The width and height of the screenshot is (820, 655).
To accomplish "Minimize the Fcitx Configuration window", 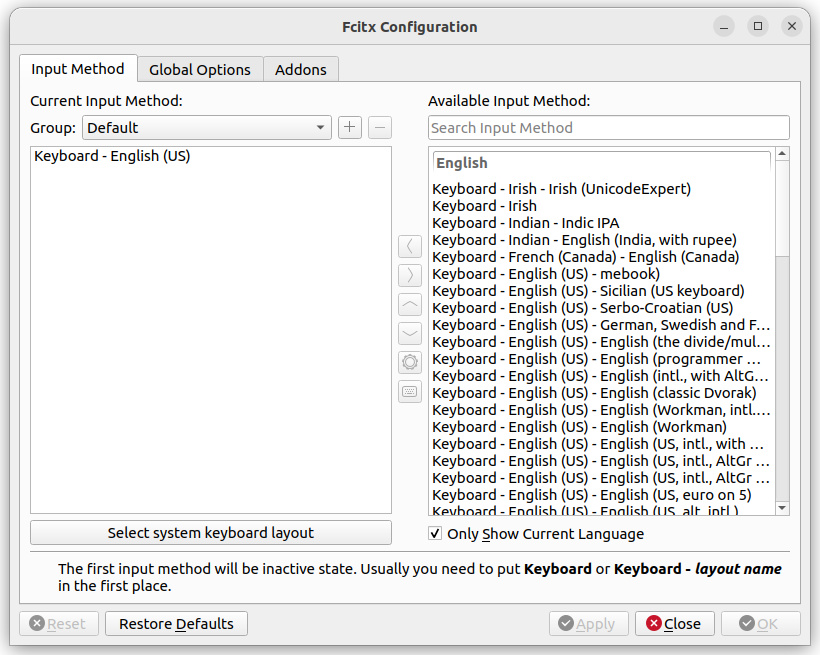I will coord(724,26).
